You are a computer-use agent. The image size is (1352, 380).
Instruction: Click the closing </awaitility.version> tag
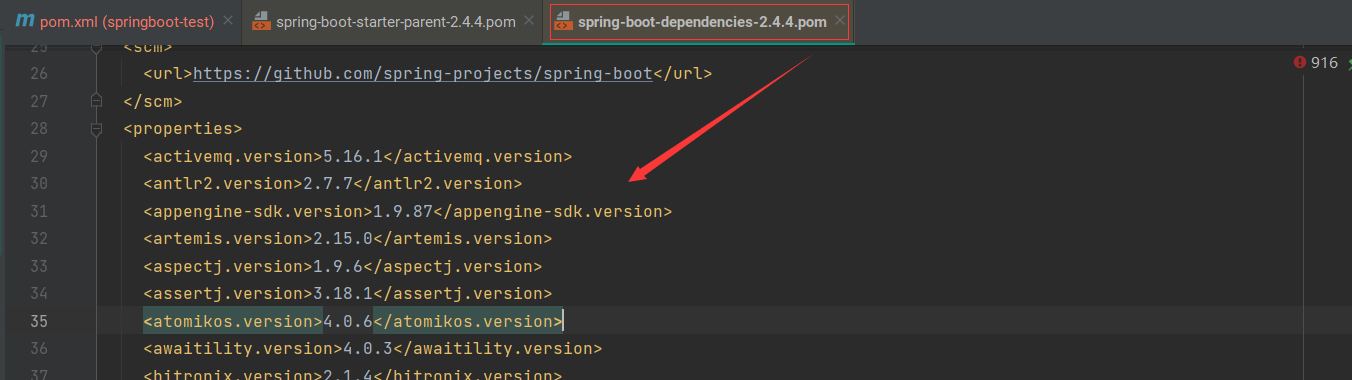coord(497,349)
